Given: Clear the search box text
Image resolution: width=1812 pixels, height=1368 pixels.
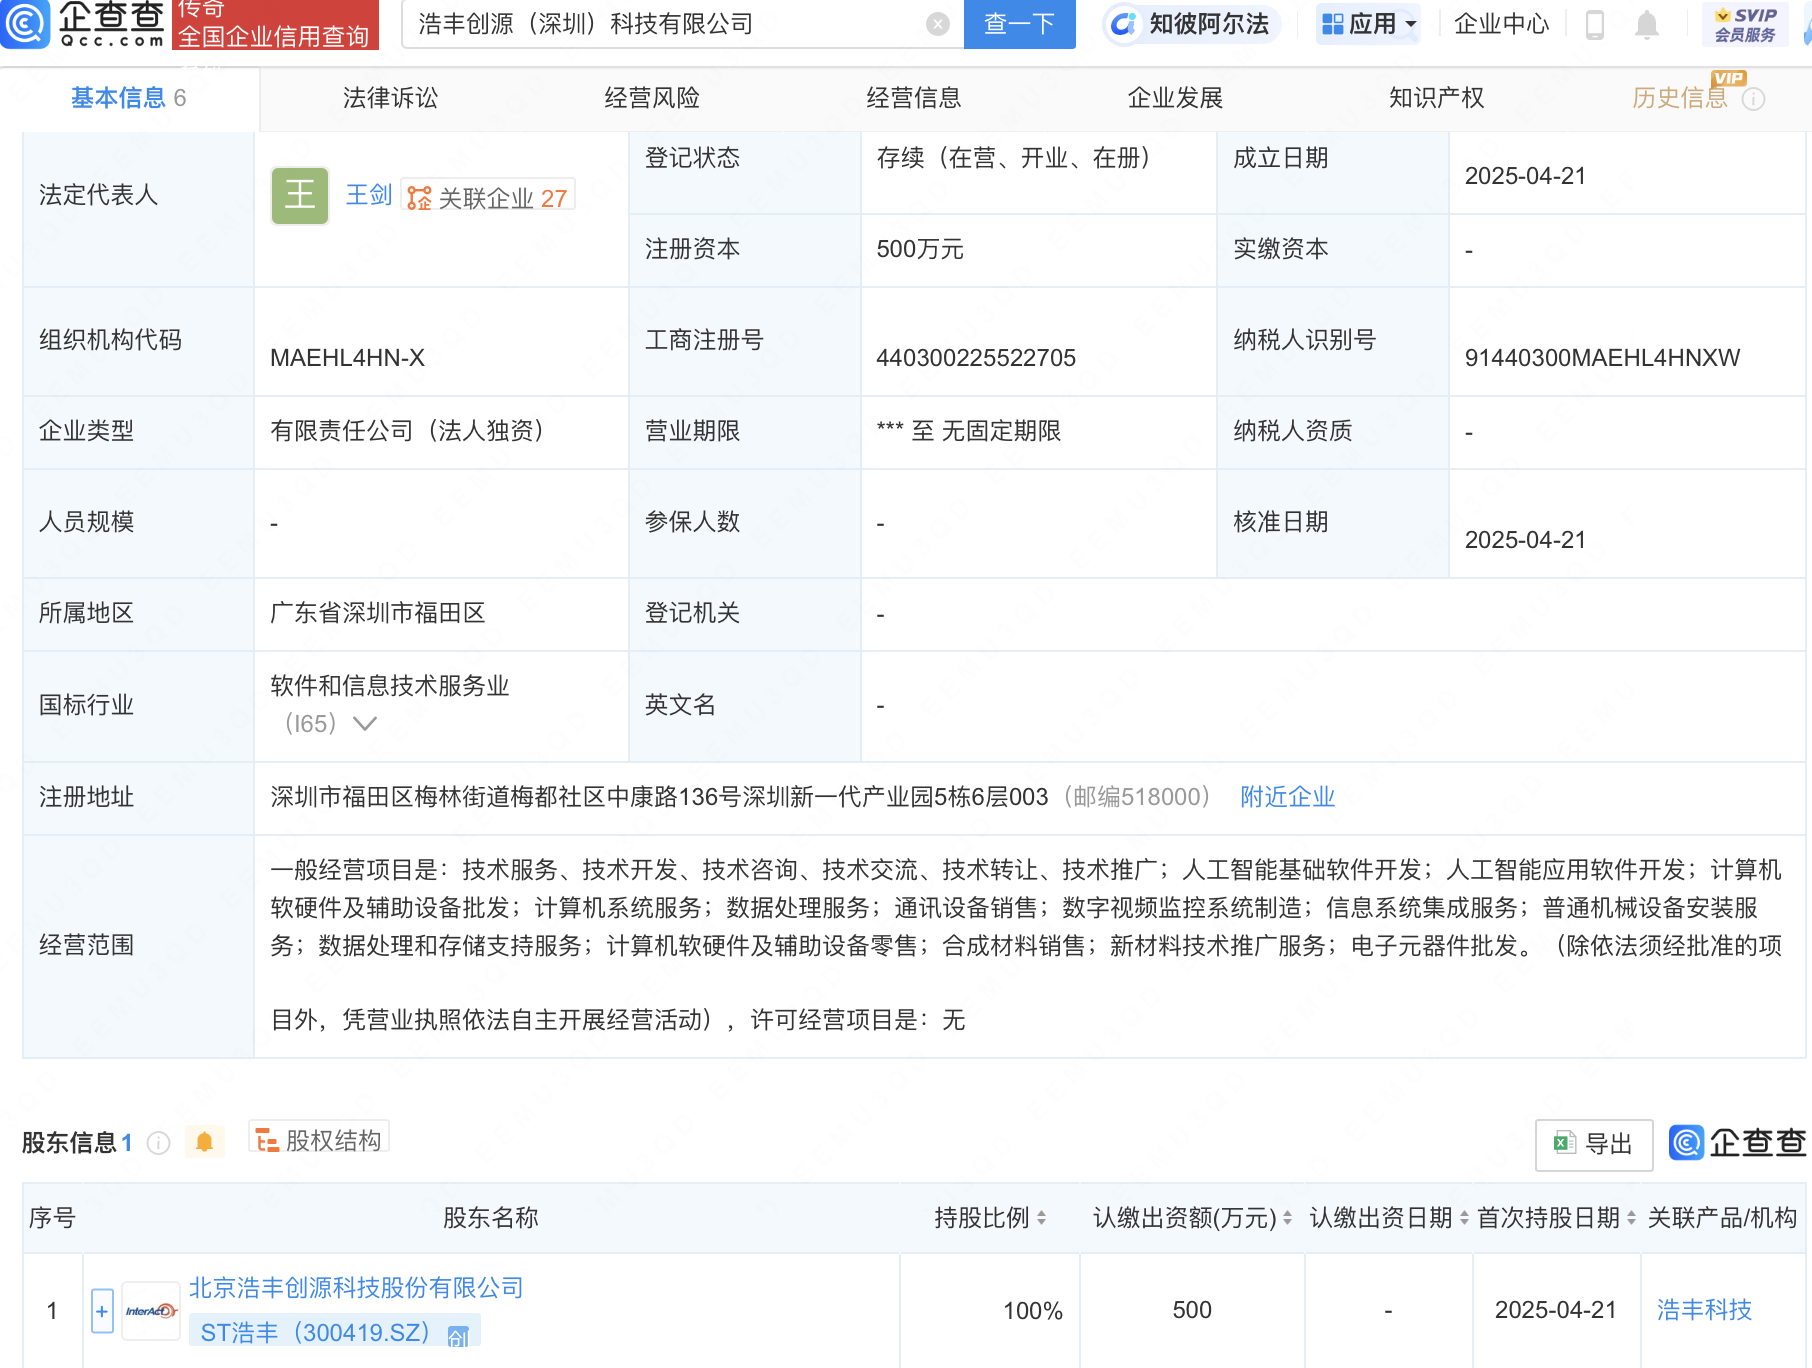Looking at the screenshot, I should click(937, 24).
